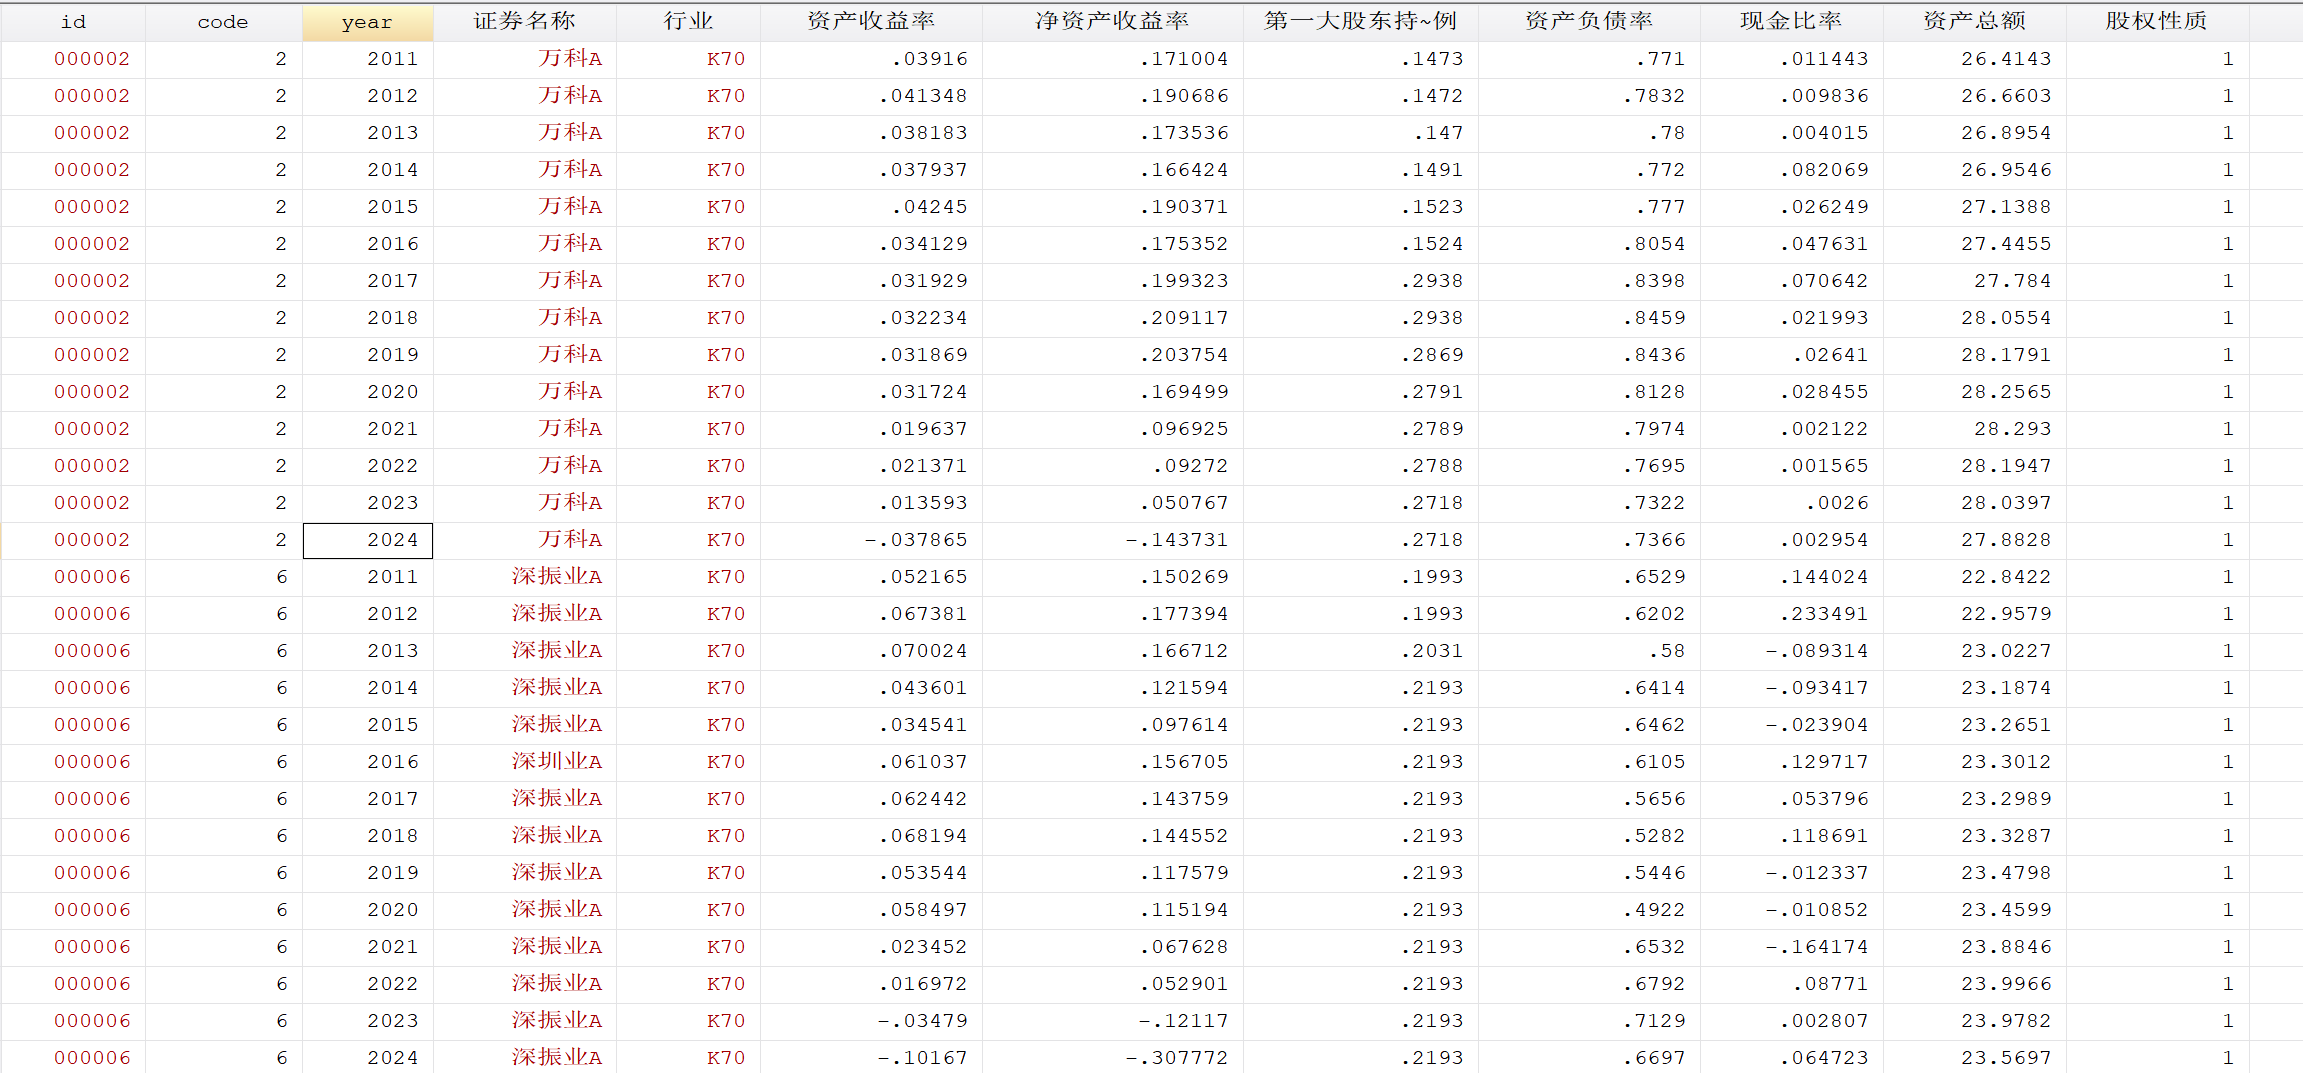The image size is (2303, 1073).
Task: Click the cell with value .028455
Action: click(x=1791, y=392)
